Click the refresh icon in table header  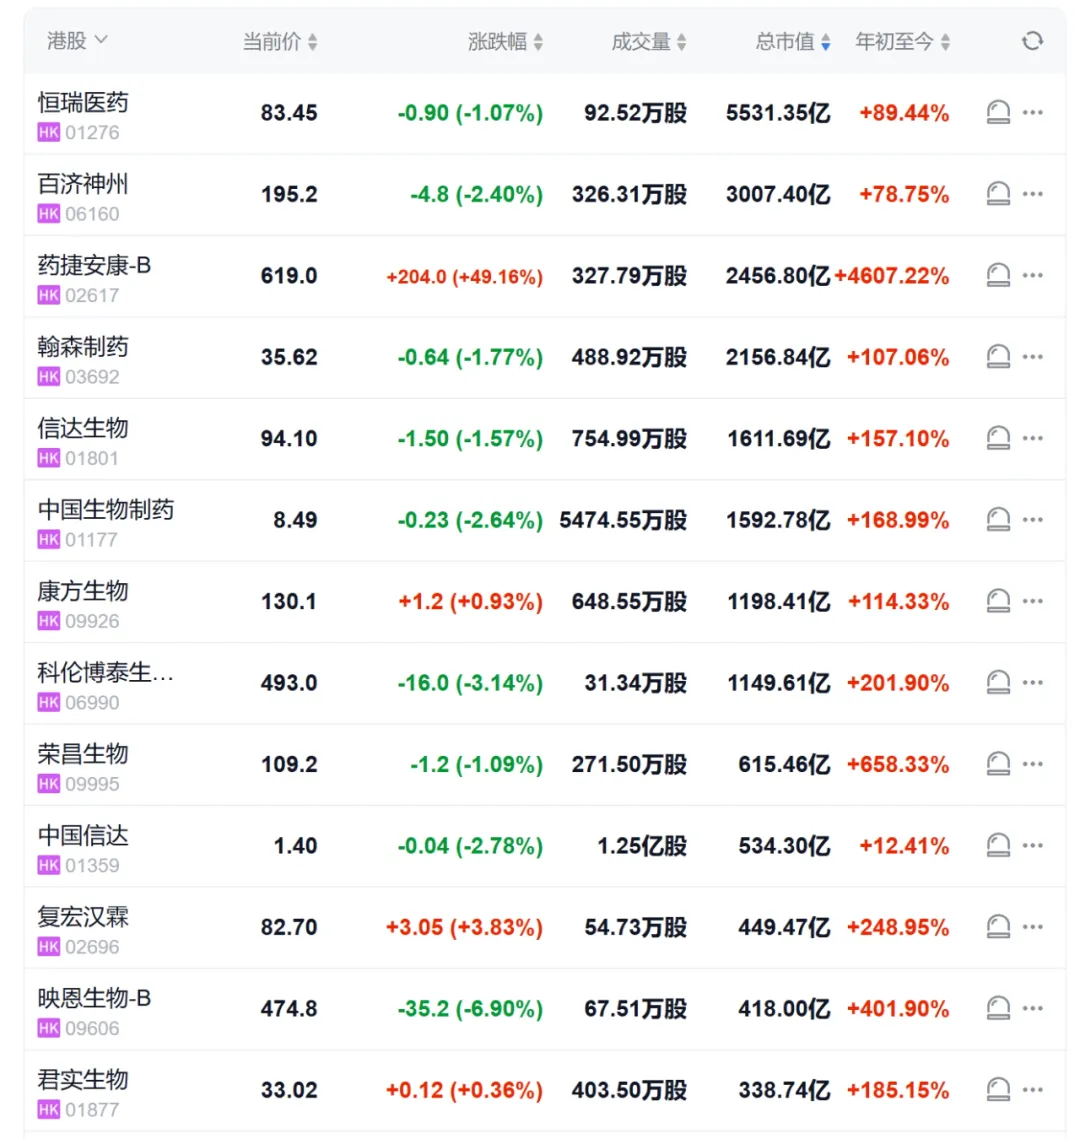[x=1032, y=41]
